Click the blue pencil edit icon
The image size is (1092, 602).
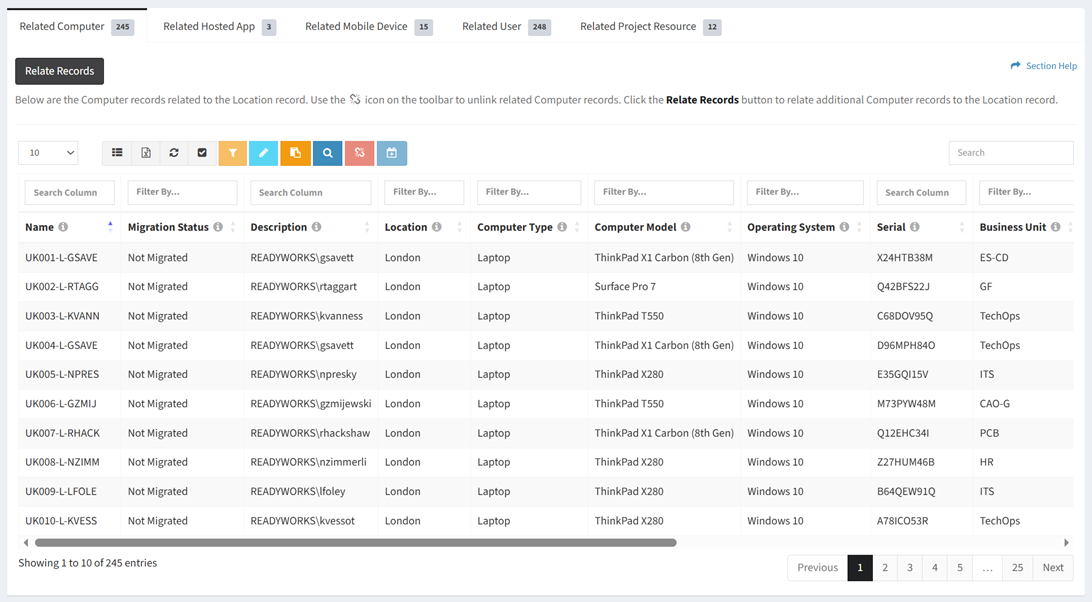pyautogui.click(x=264, y=153)
